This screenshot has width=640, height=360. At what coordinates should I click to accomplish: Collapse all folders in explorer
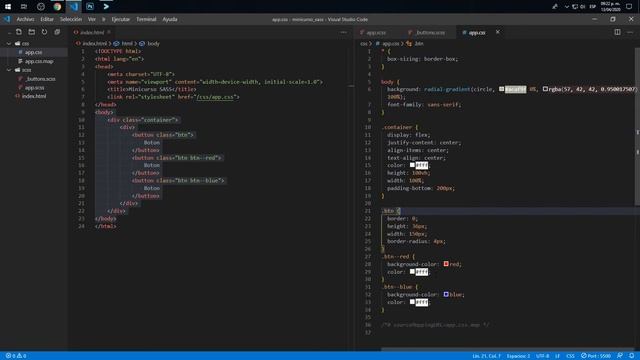click(57, 32)
